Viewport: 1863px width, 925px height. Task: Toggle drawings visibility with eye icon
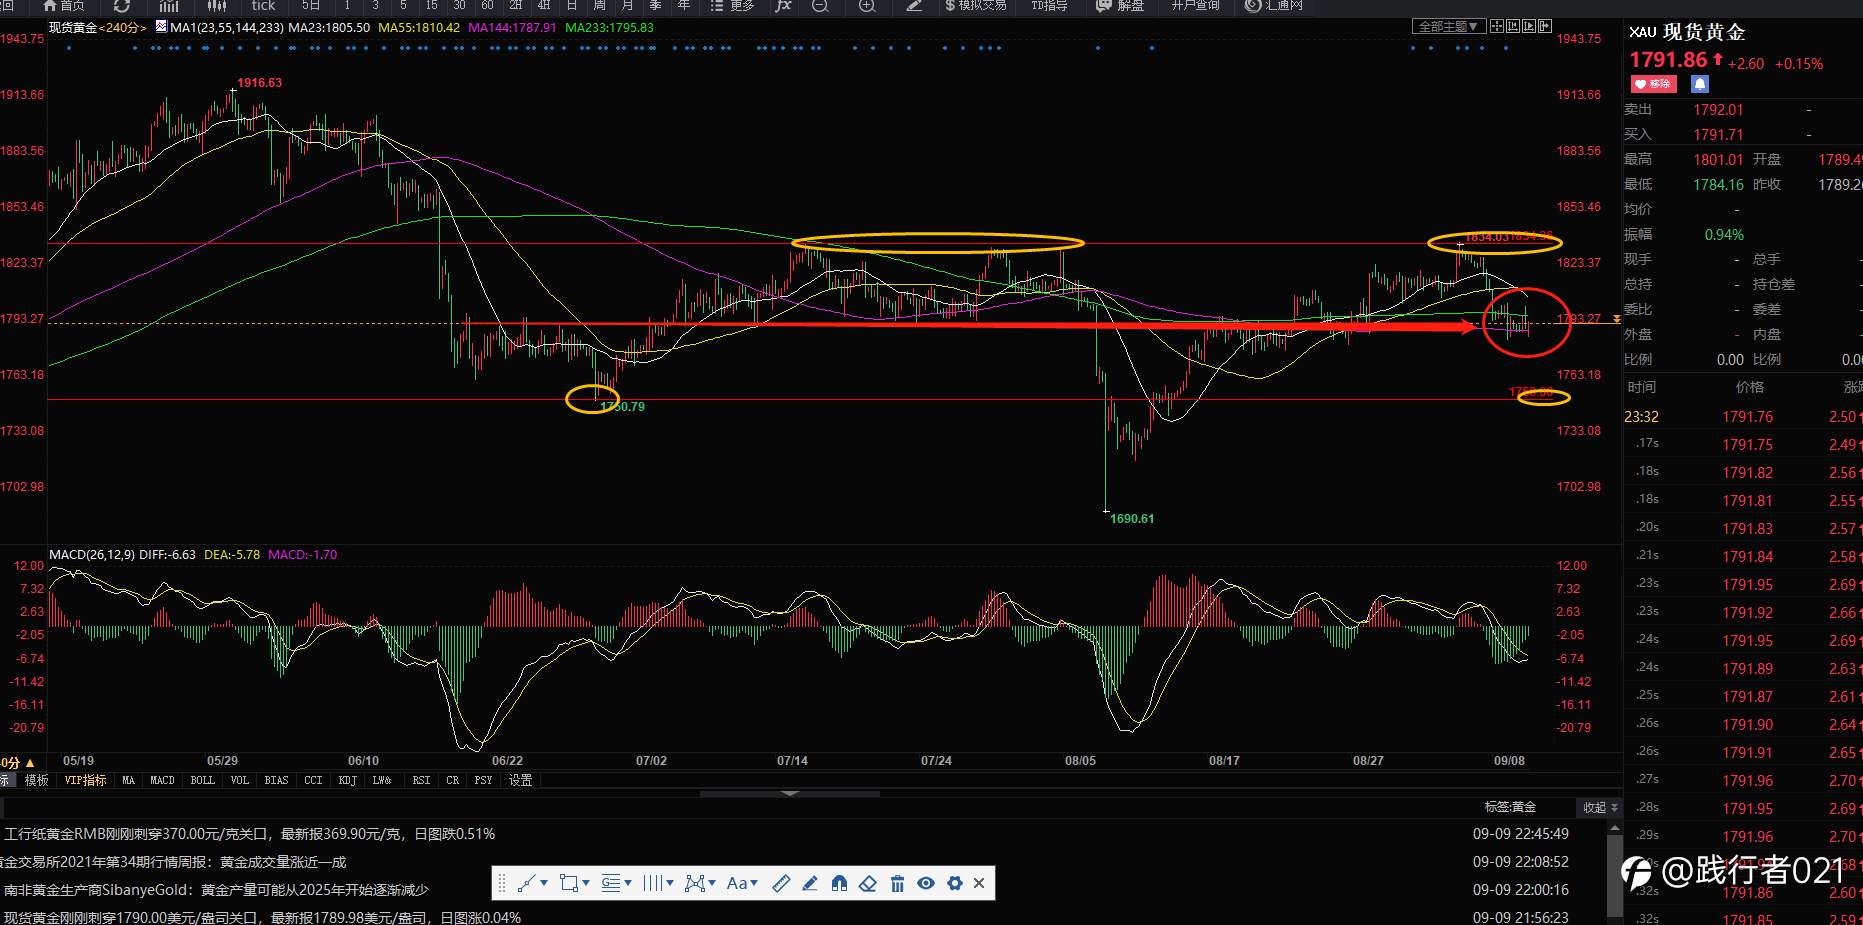pyautogui.click(x=926, y=883)
